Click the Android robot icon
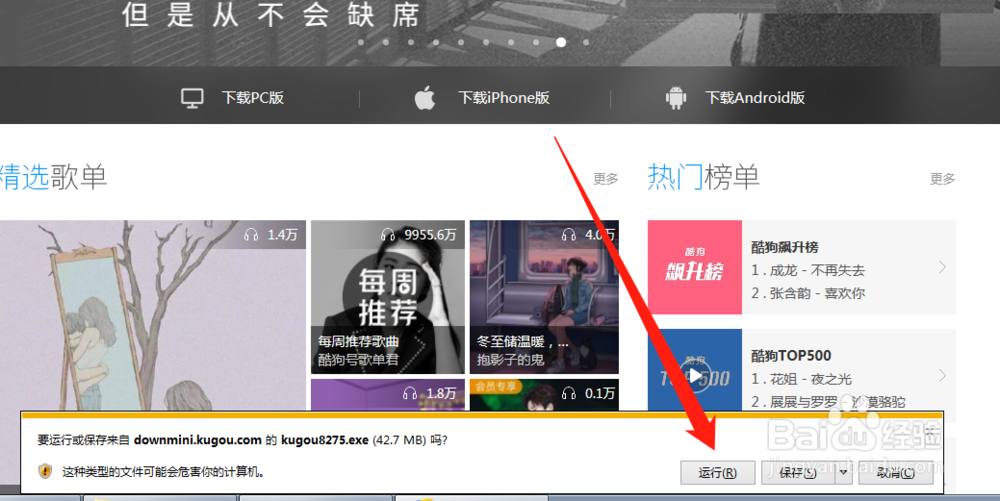1000x501 pixels. coord(676,98)
